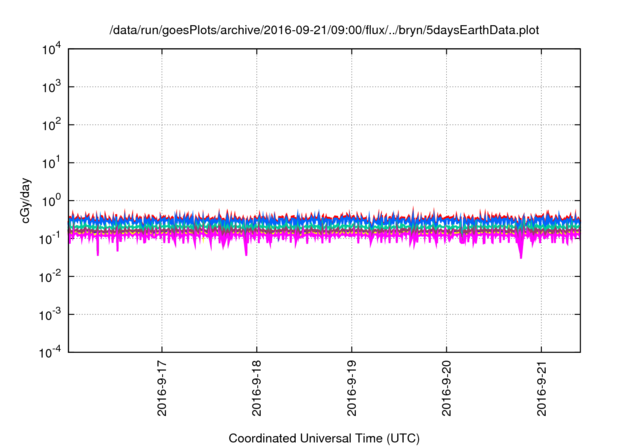Click the magenta dip just before 2016-9-18
Screen dimensions: 640x448
pyautogui.click(x=246, y=252)
